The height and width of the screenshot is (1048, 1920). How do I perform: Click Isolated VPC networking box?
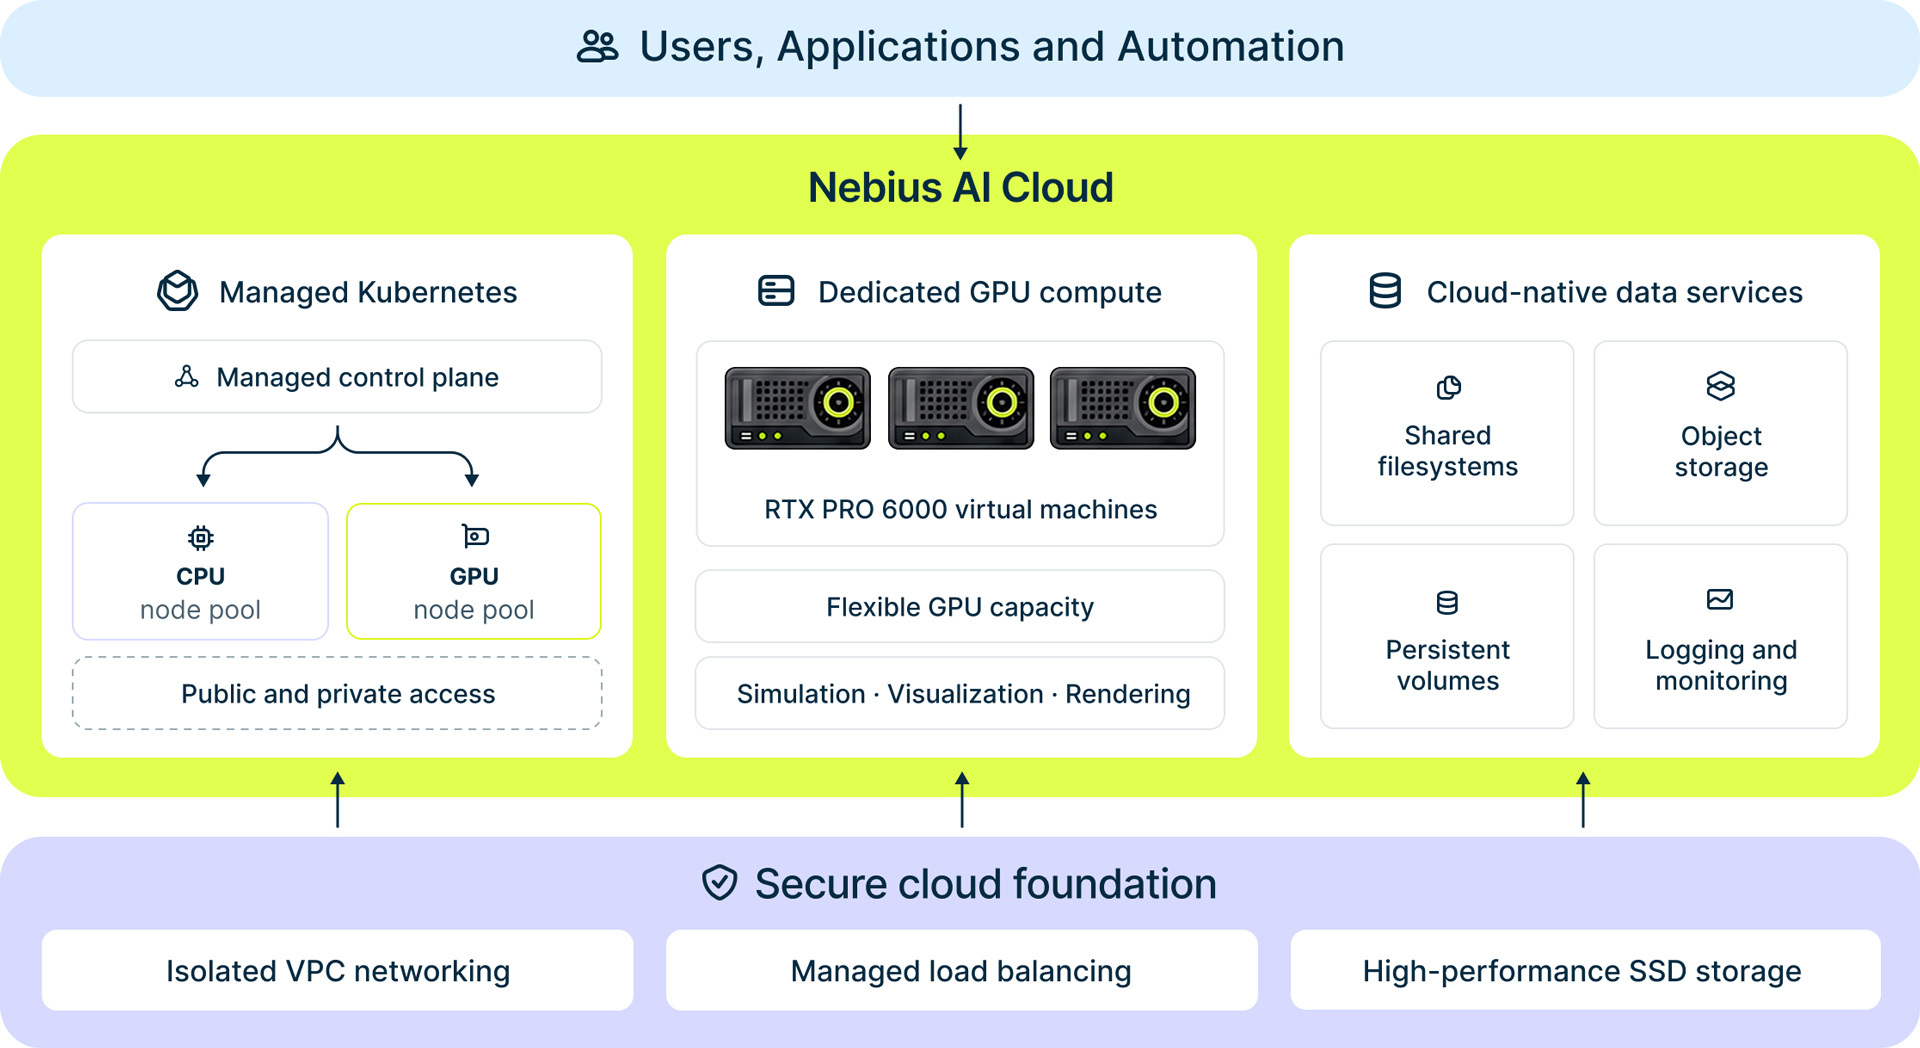tap(337, 970)
